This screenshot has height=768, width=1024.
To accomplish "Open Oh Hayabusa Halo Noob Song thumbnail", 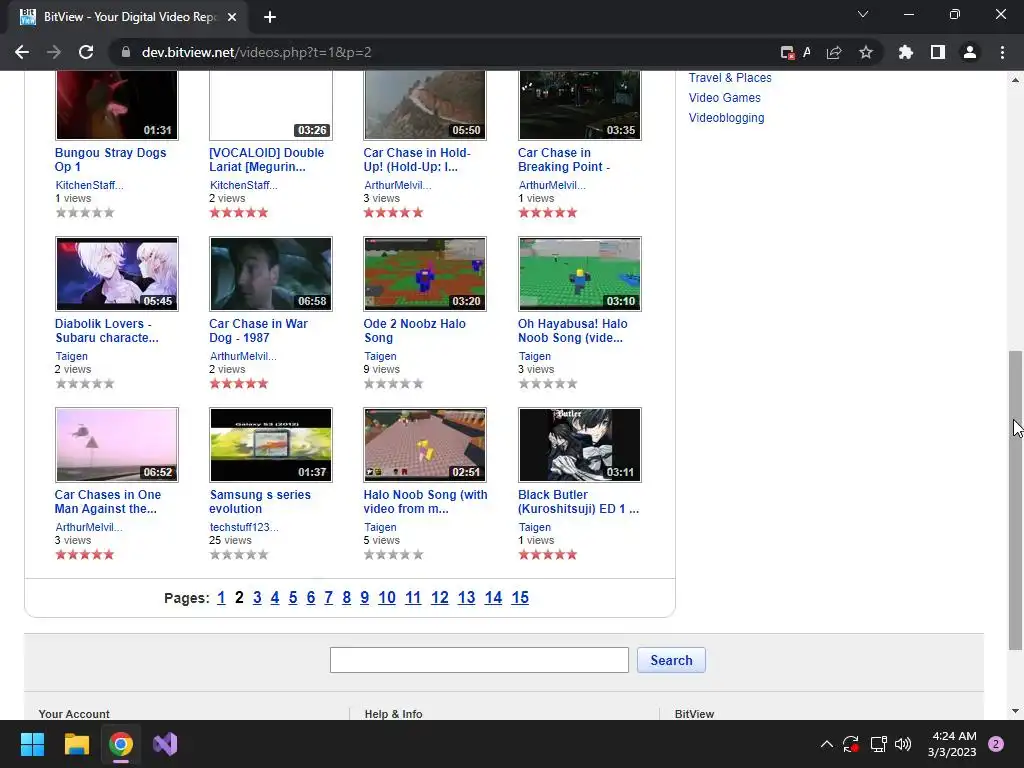I will pyautogui.click(x=580, y=274).
